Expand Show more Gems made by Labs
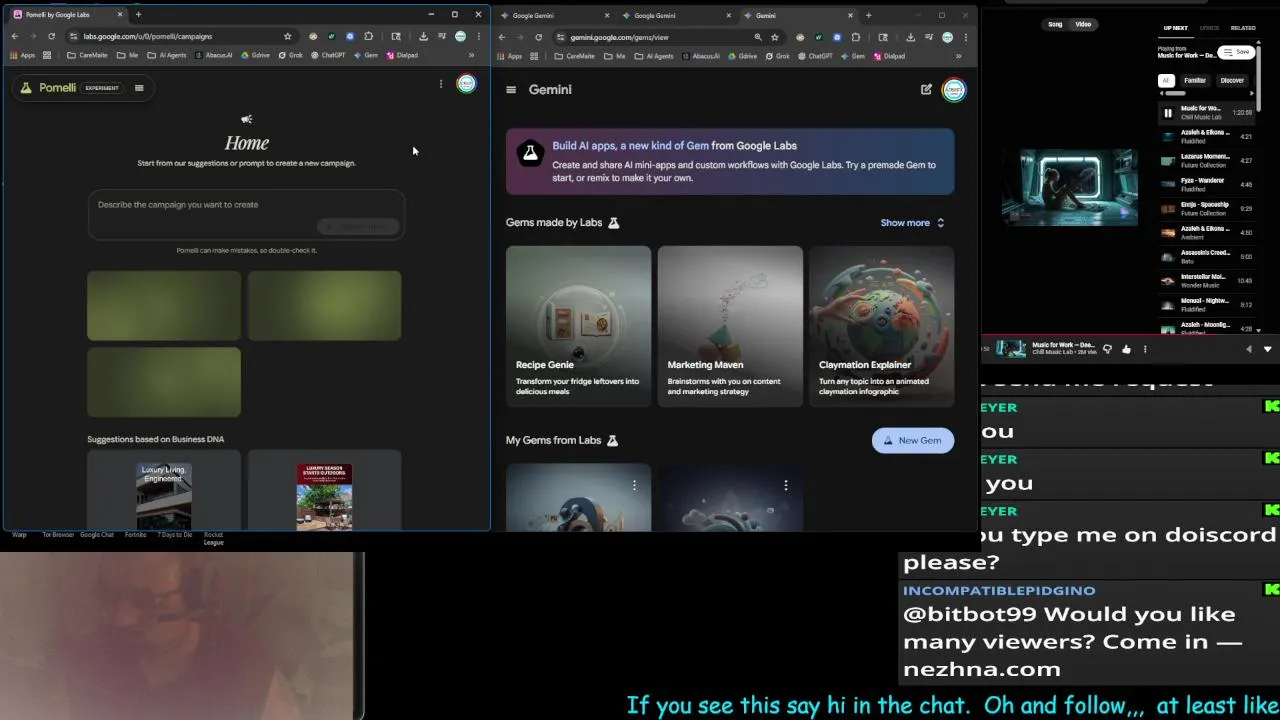This screenshot has width=1280, height=720. pos(912,223)
